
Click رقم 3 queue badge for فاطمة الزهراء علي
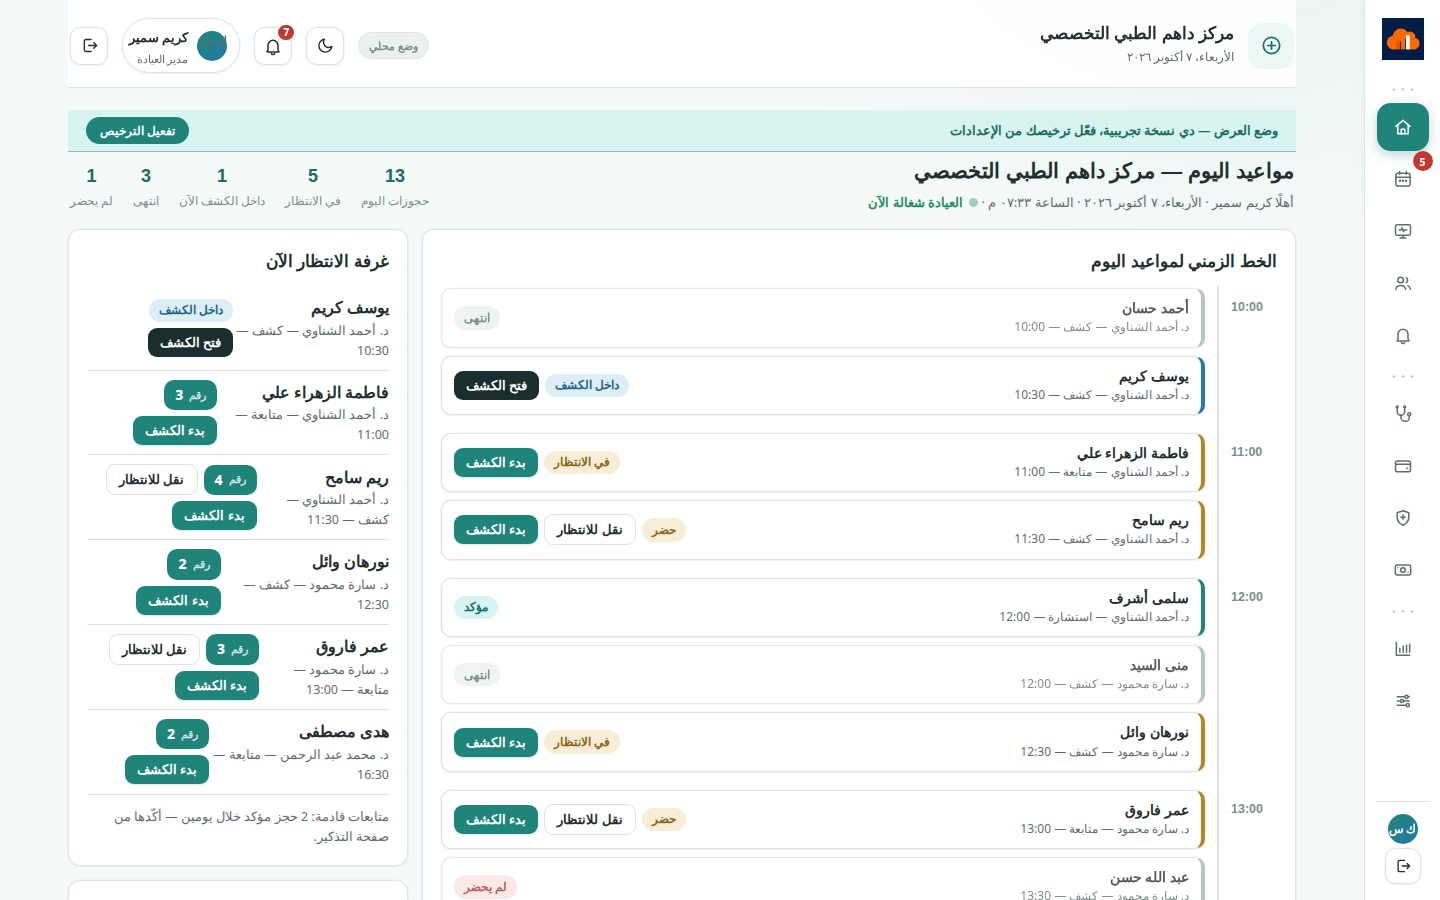(190, 395)
